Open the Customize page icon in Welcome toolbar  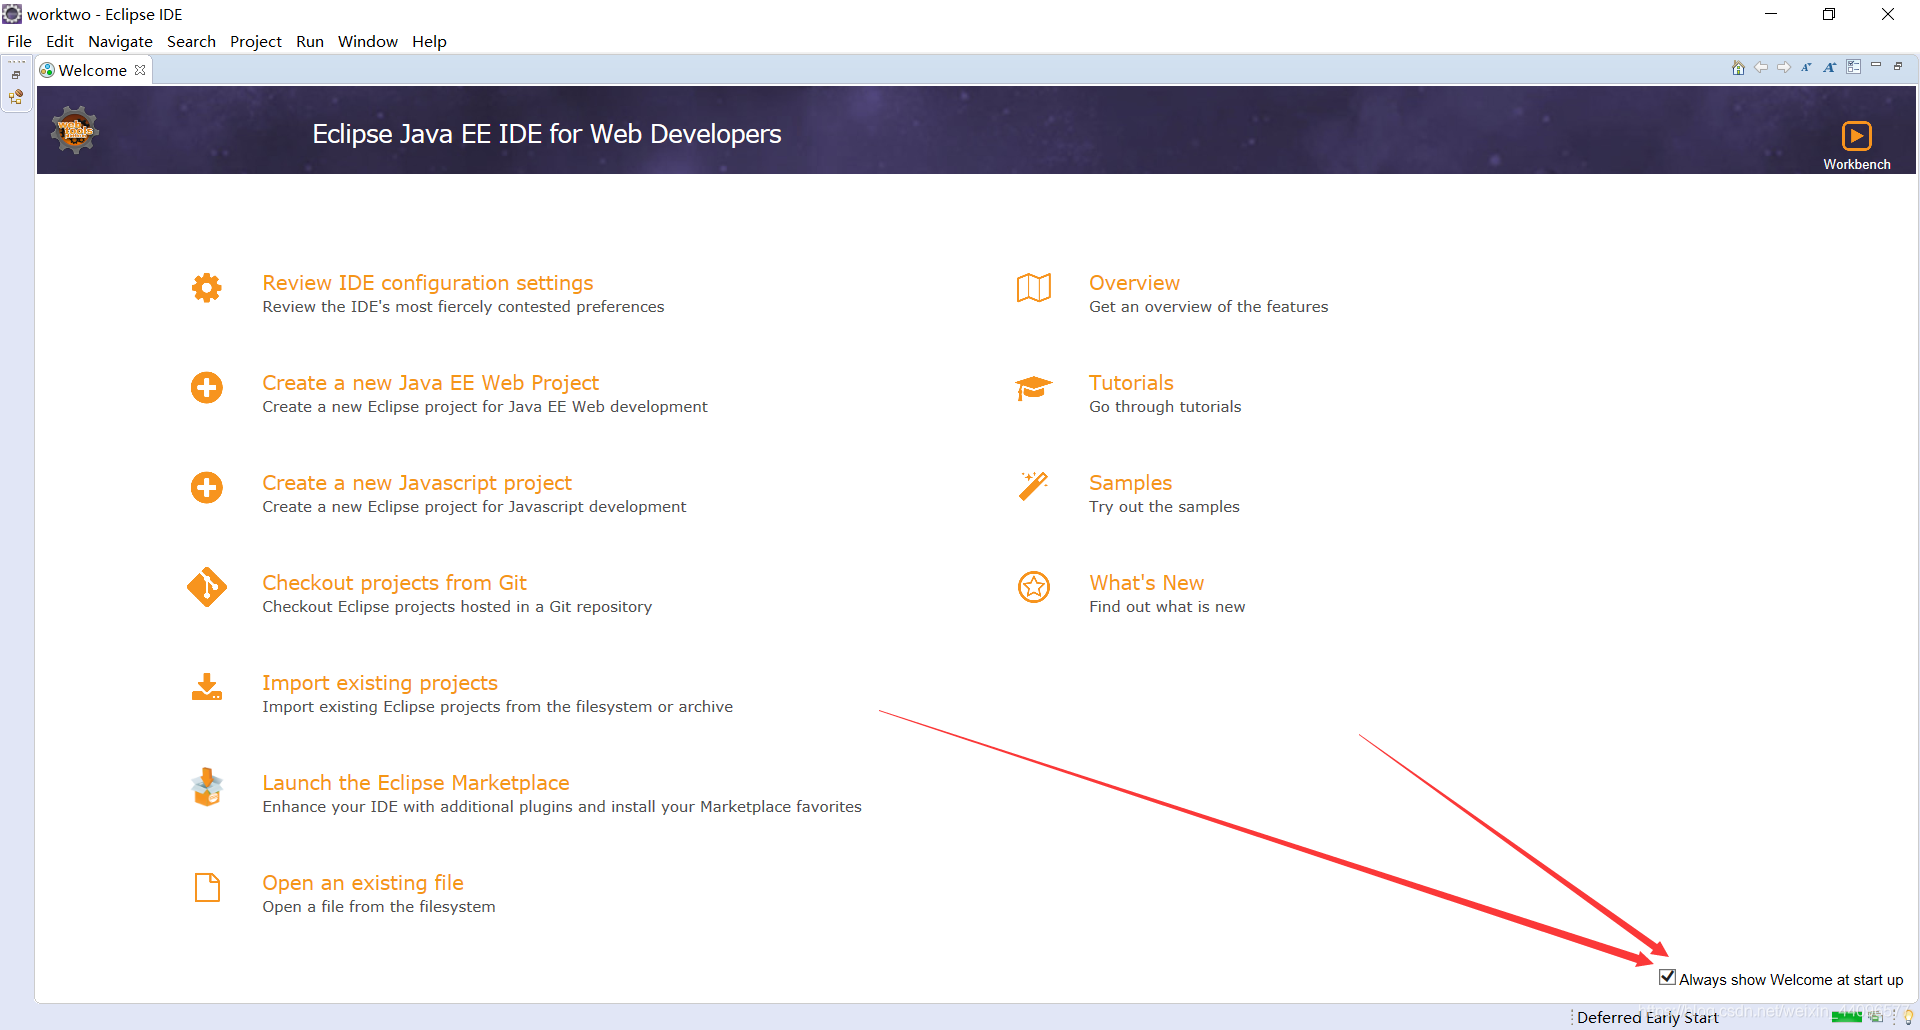tap(1853, 67)
